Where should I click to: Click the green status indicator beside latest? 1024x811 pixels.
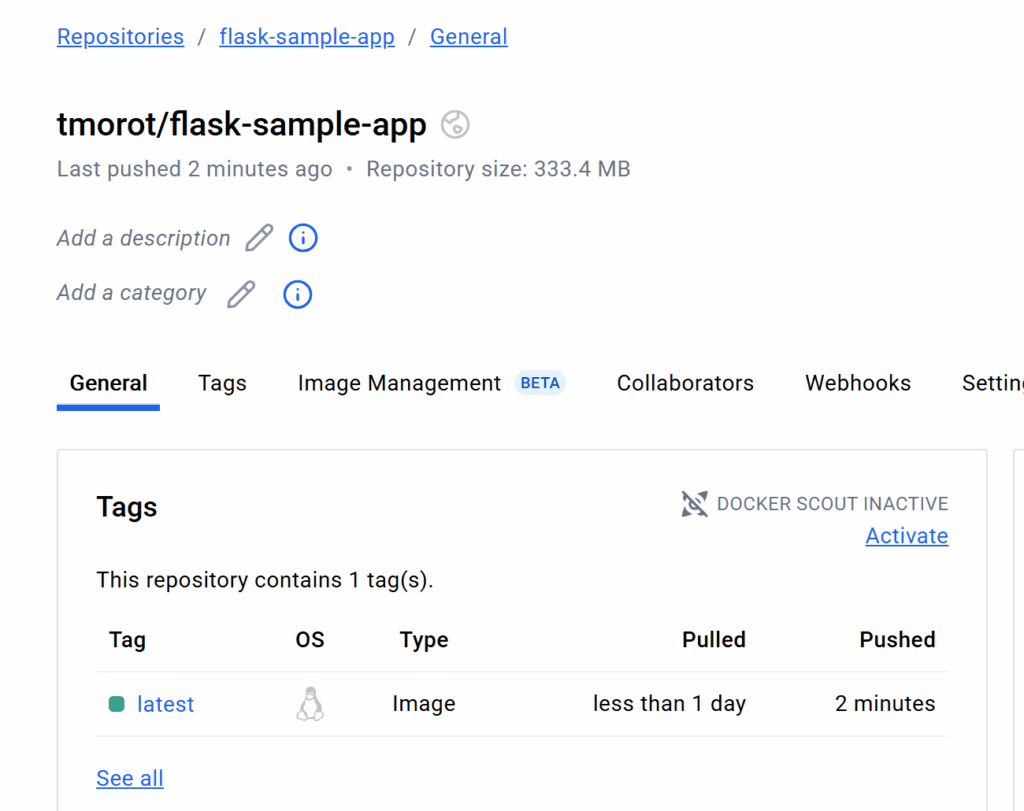pyautogui.click(x=116, y=704)
